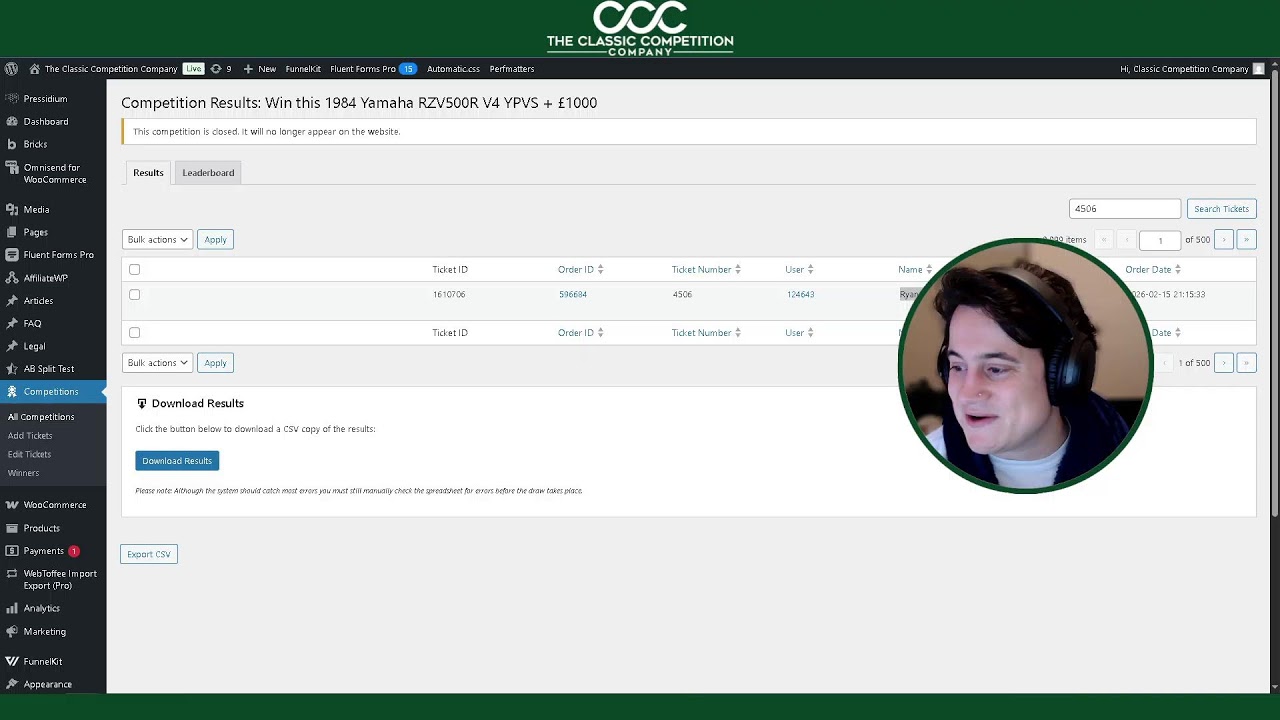The image size is (1280, 720).
Task: Click the WooCommerce icon in the sidebar
Action: click(12, 505)
